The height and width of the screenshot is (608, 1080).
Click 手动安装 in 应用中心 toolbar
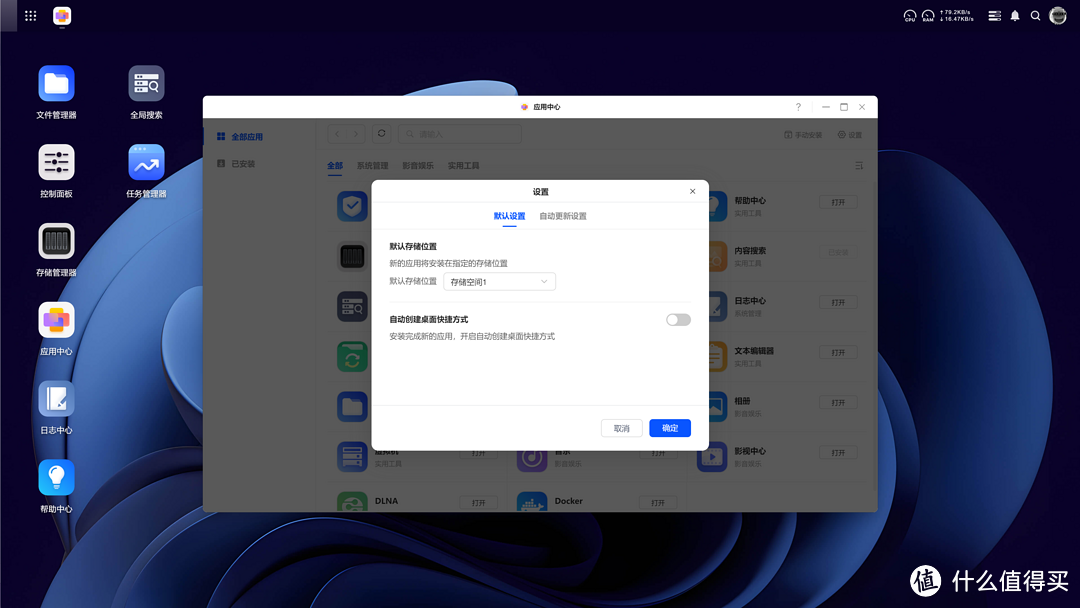tap(803, 135)
